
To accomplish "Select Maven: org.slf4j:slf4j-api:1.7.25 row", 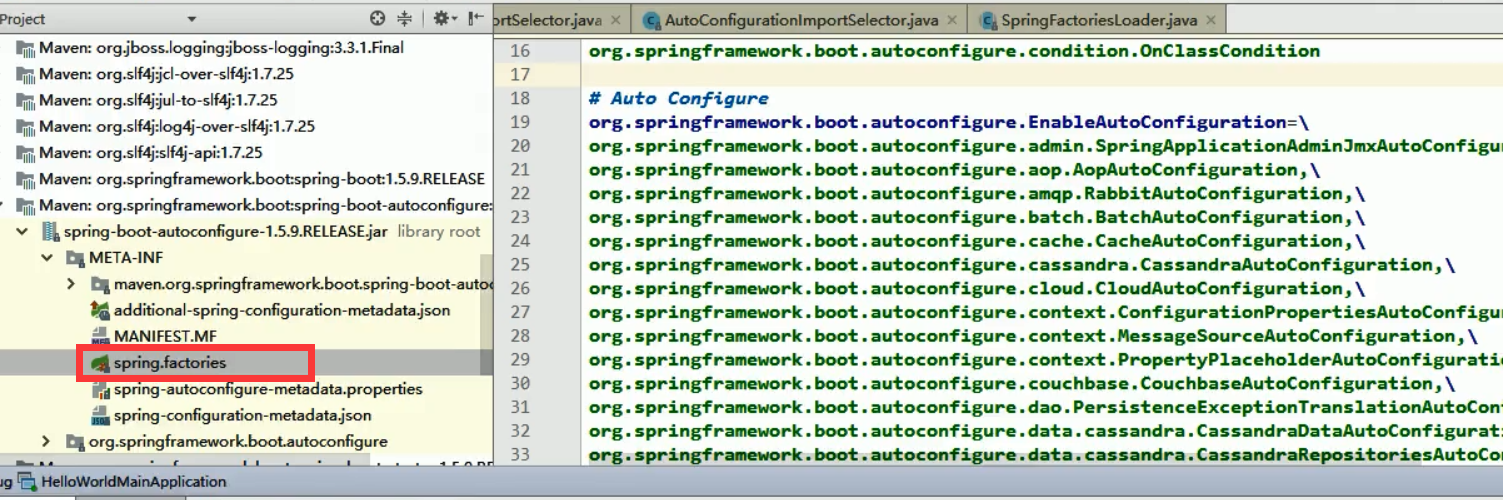I will click(151, 152).
